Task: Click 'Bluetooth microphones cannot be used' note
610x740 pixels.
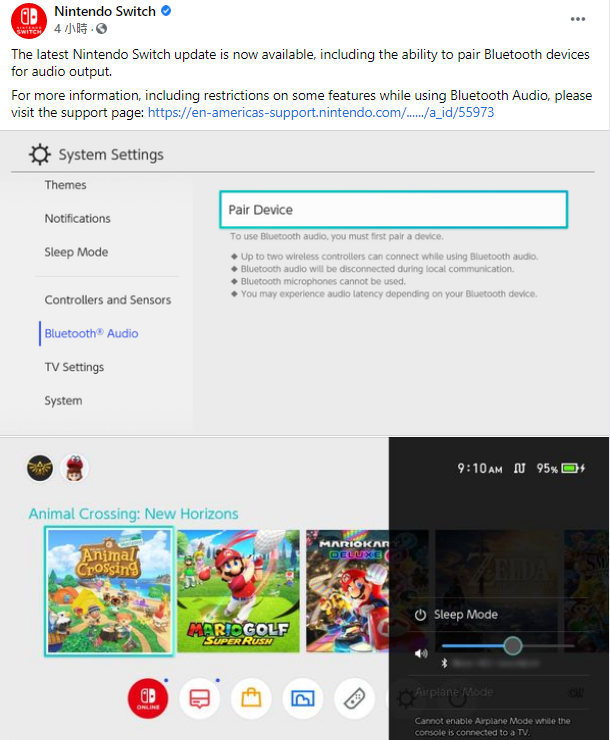Action: (323, 281)
